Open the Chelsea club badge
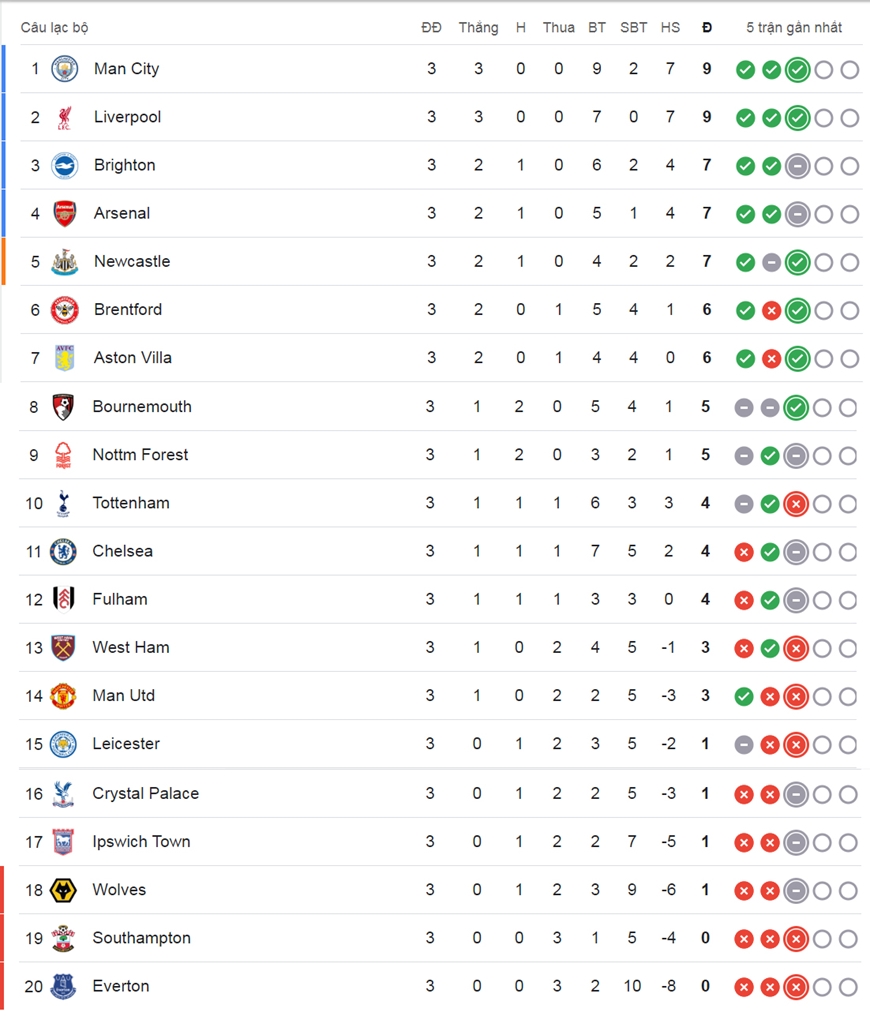Image resolution: width=870 pixels, height=1016 pixels. click(63, 551)
